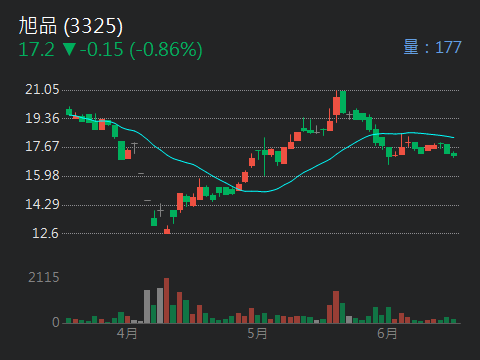Viewport: 480px width, 360px height.
Task: Click the first green candlestick on the left
Action: tap(69, 111)
